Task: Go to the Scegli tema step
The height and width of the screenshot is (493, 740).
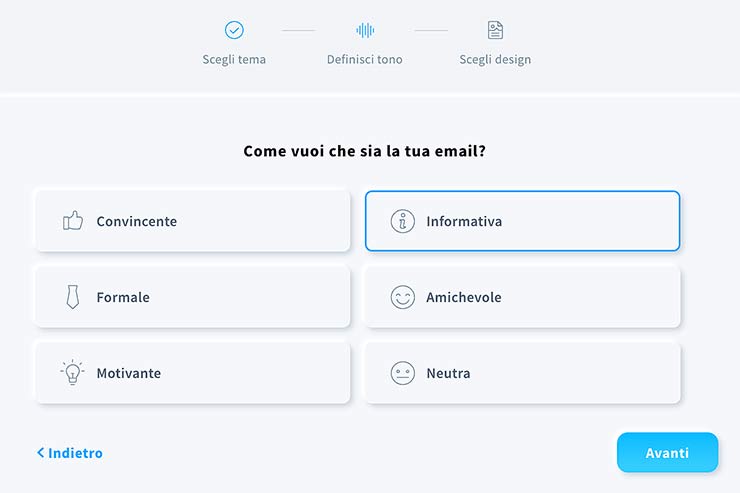Action: [234, 59]
